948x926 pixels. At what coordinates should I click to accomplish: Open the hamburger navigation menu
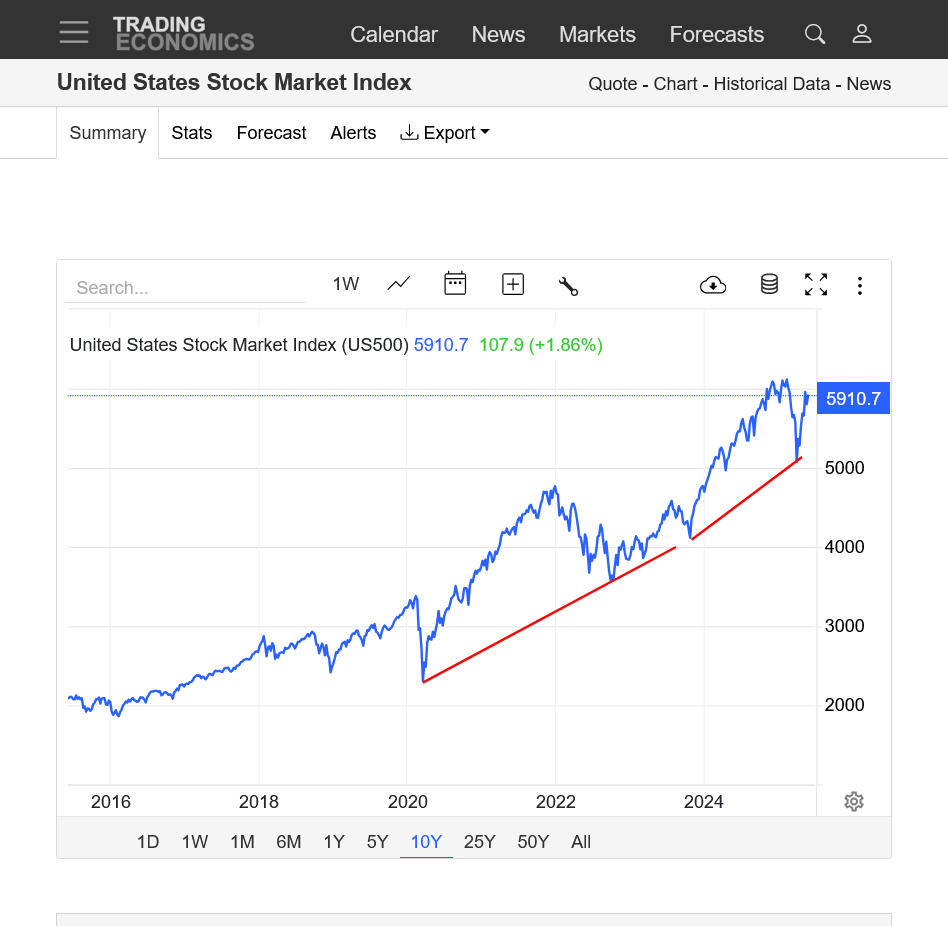pos(74,33)
